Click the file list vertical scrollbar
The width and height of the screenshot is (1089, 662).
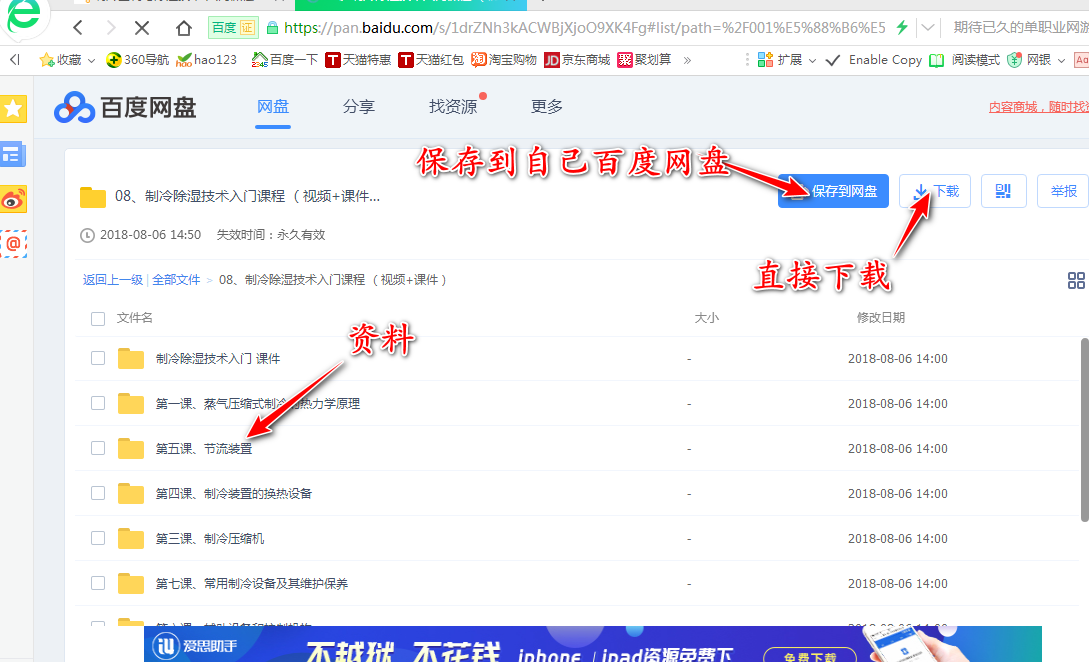point(1083,430)
